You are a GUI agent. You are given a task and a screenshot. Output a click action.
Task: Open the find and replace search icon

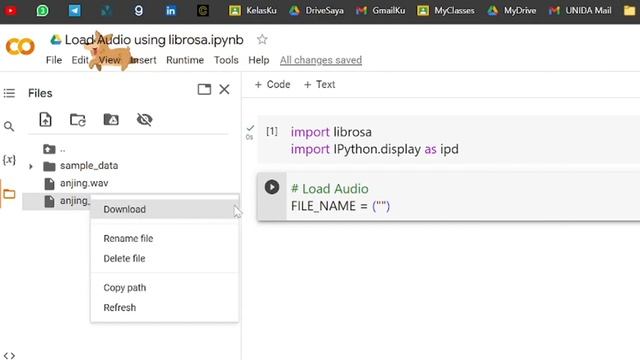(9, 127)
